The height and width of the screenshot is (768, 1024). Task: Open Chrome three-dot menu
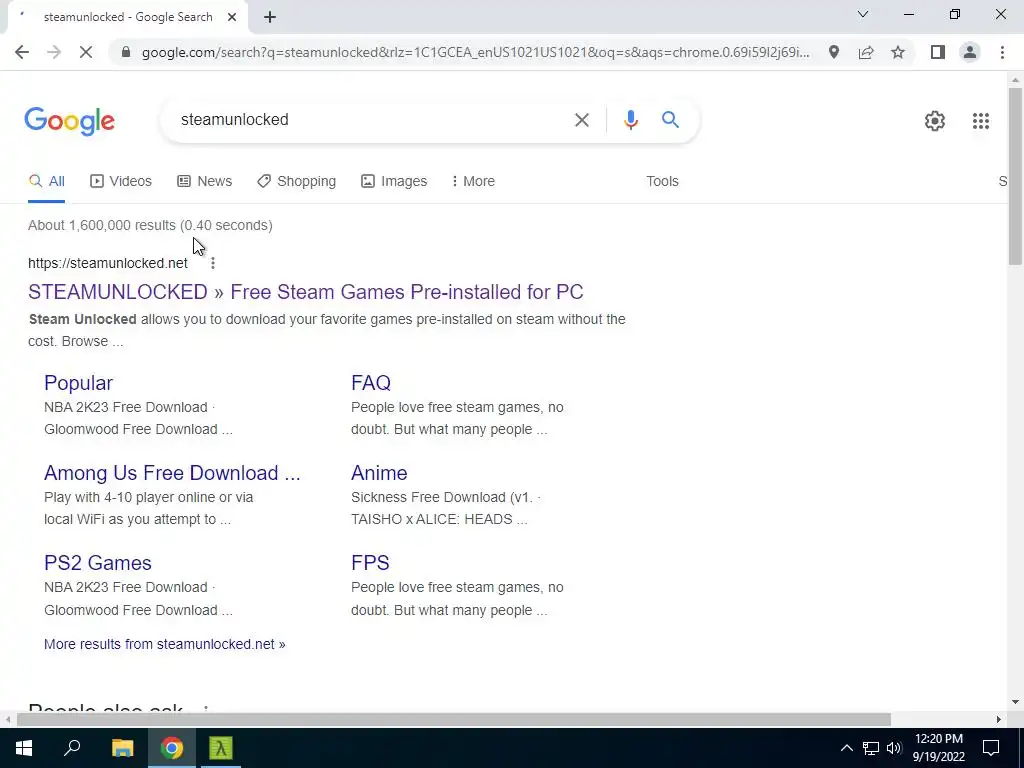tap(1002, 52)
